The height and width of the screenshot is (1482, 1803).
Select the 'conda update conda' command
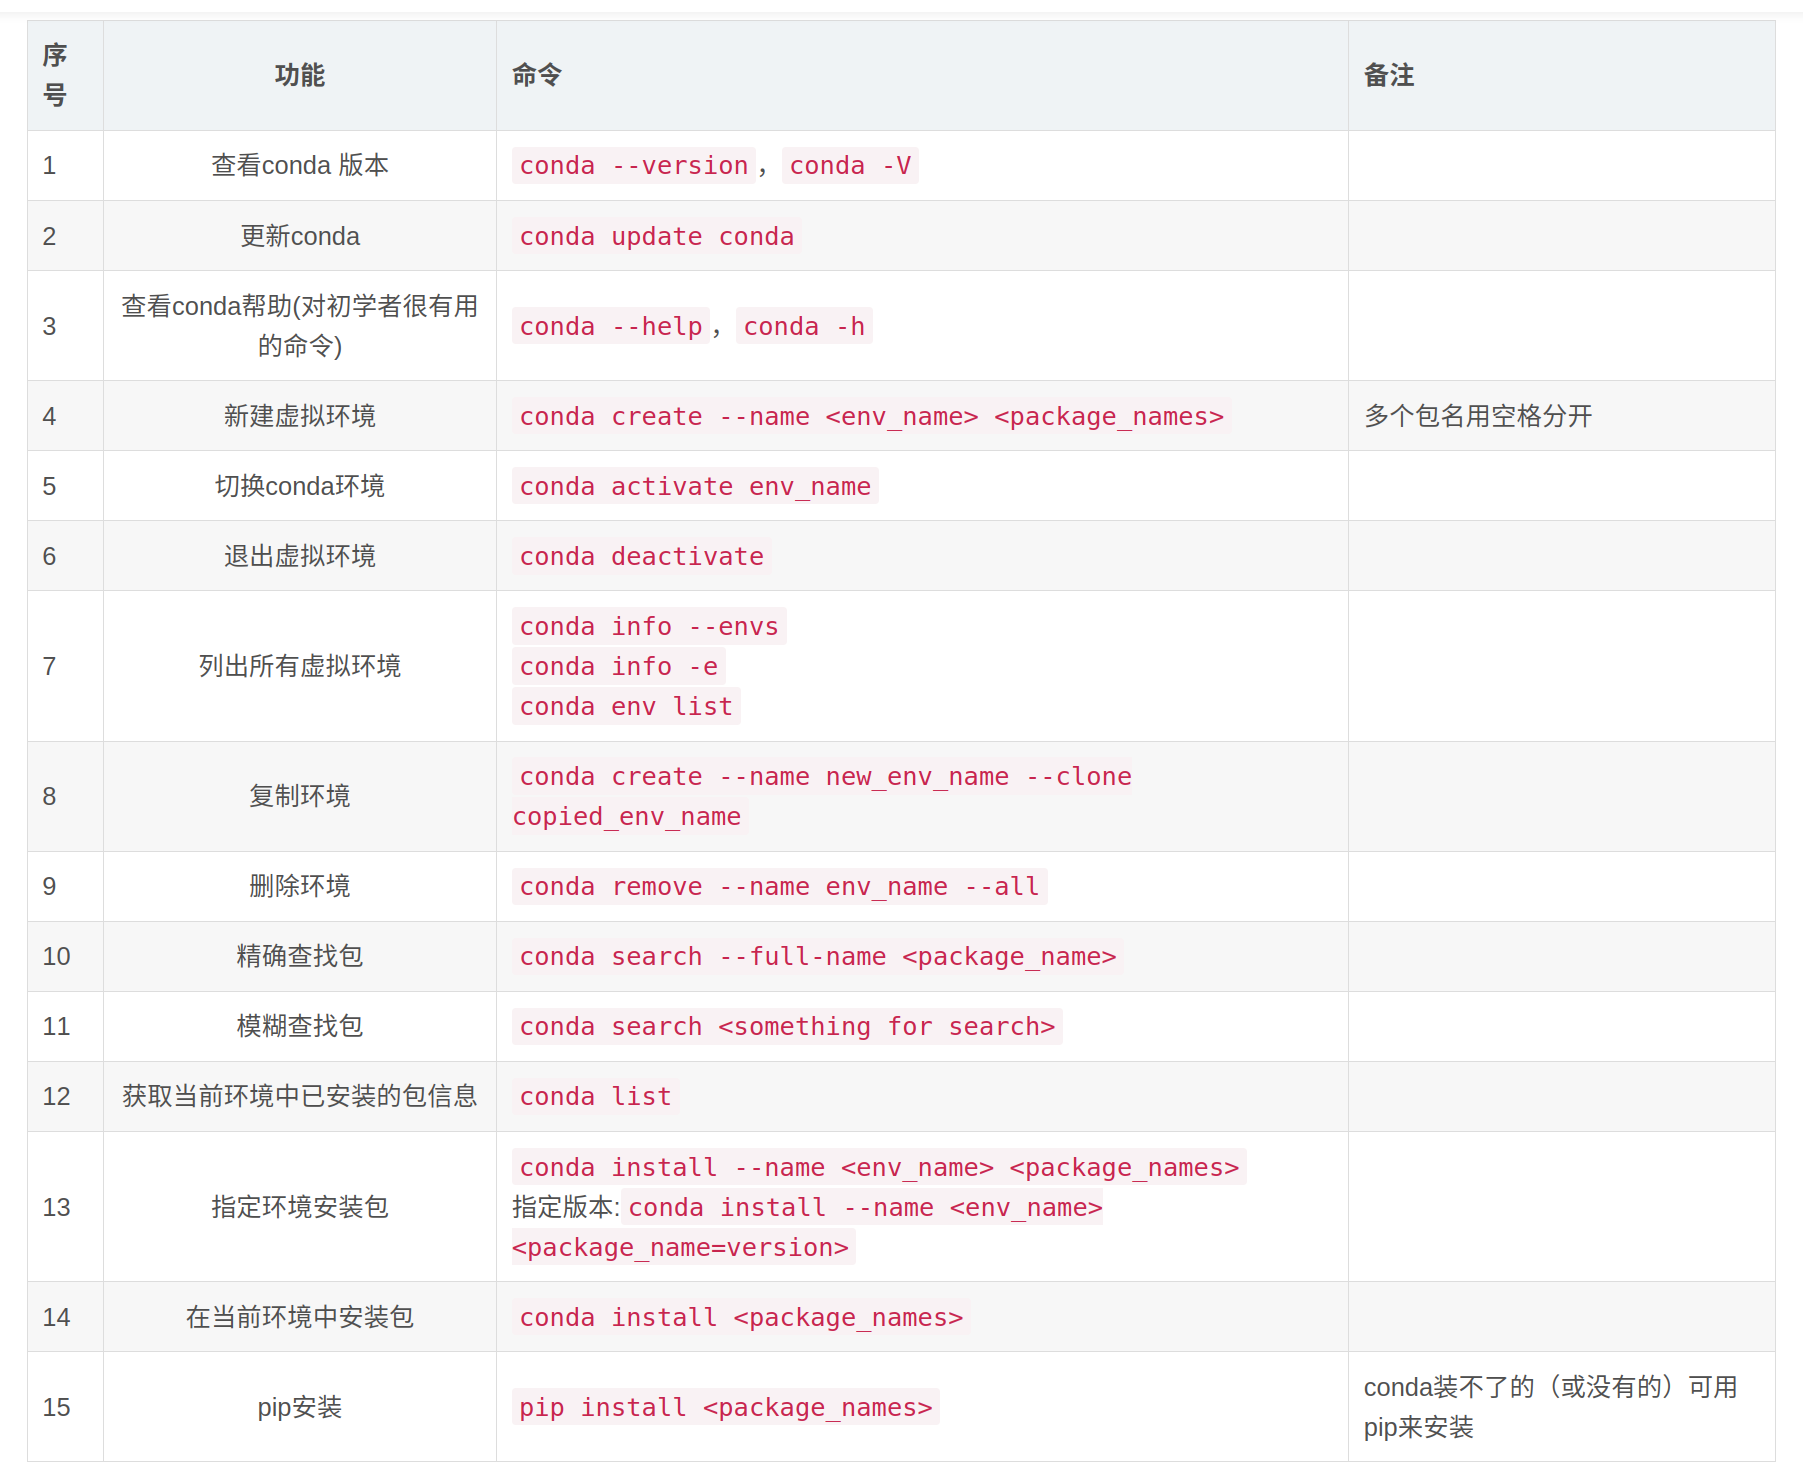[656, 237]
